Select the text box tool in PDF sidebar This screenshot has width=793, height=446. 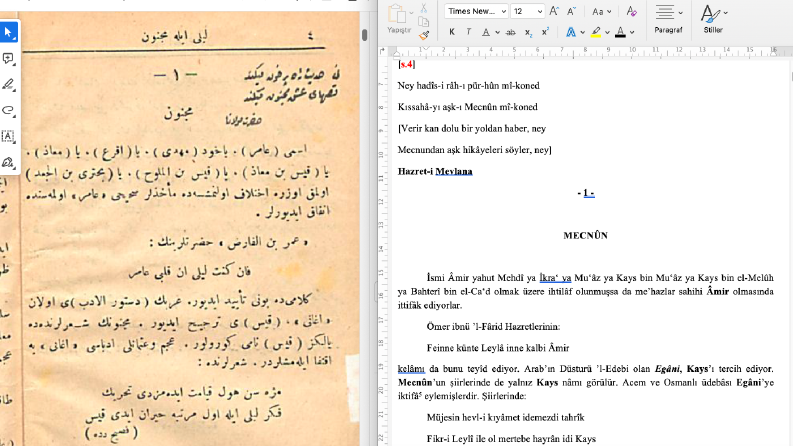[x=8, y=136]
